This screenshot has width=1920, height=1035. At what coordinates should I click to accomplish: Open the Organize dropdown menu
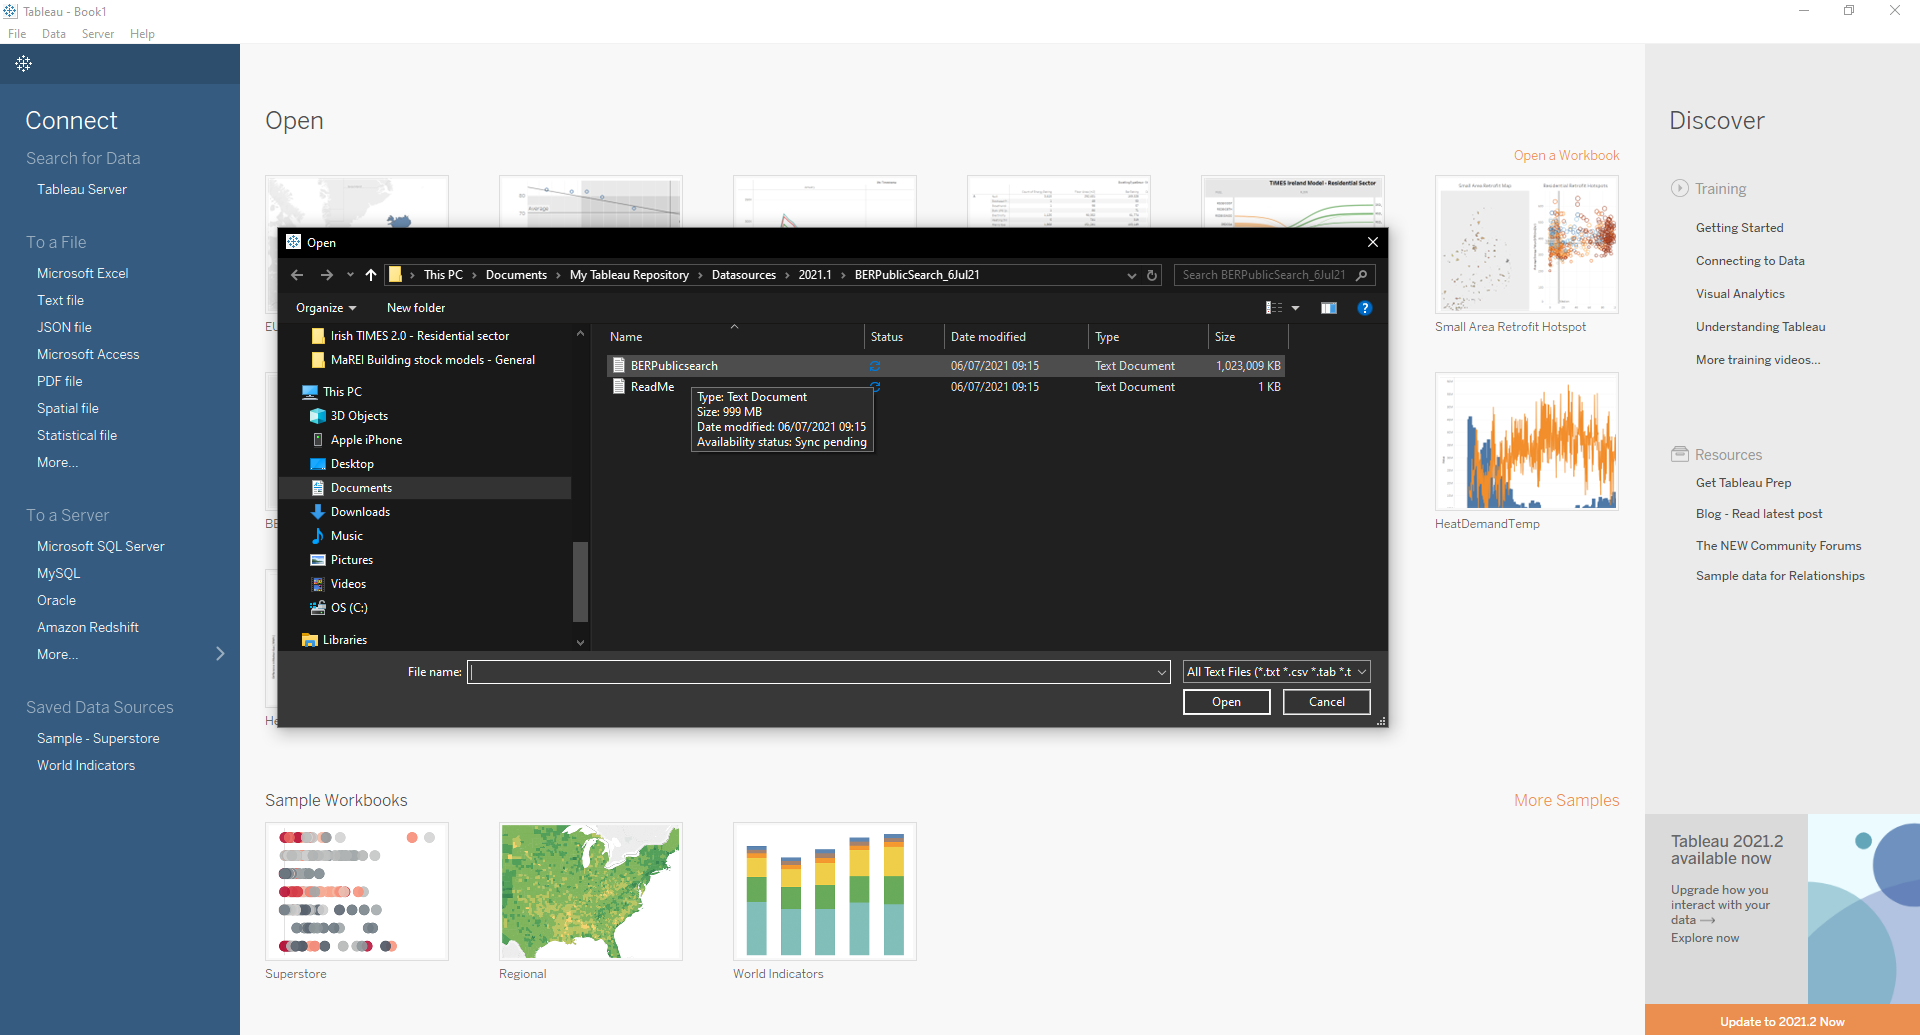pyautogui.click(x=326, y=308)
